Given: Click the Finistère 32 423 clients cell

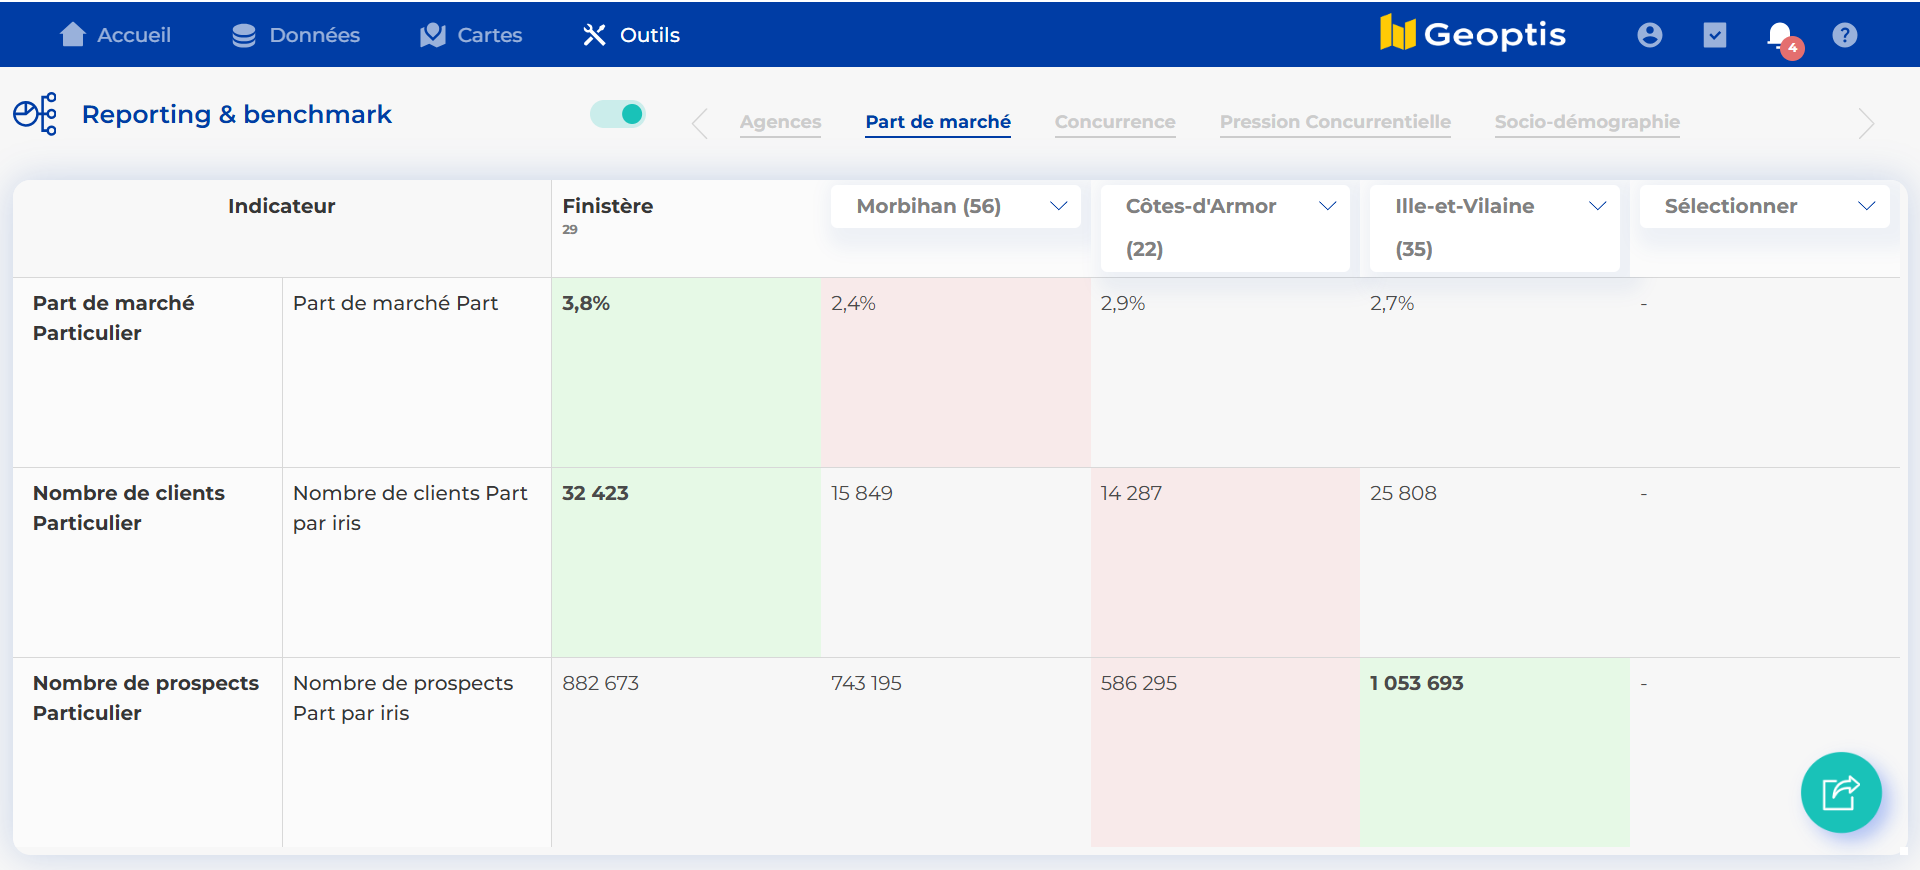Looking at the screenshot, I should click(685, 561).
